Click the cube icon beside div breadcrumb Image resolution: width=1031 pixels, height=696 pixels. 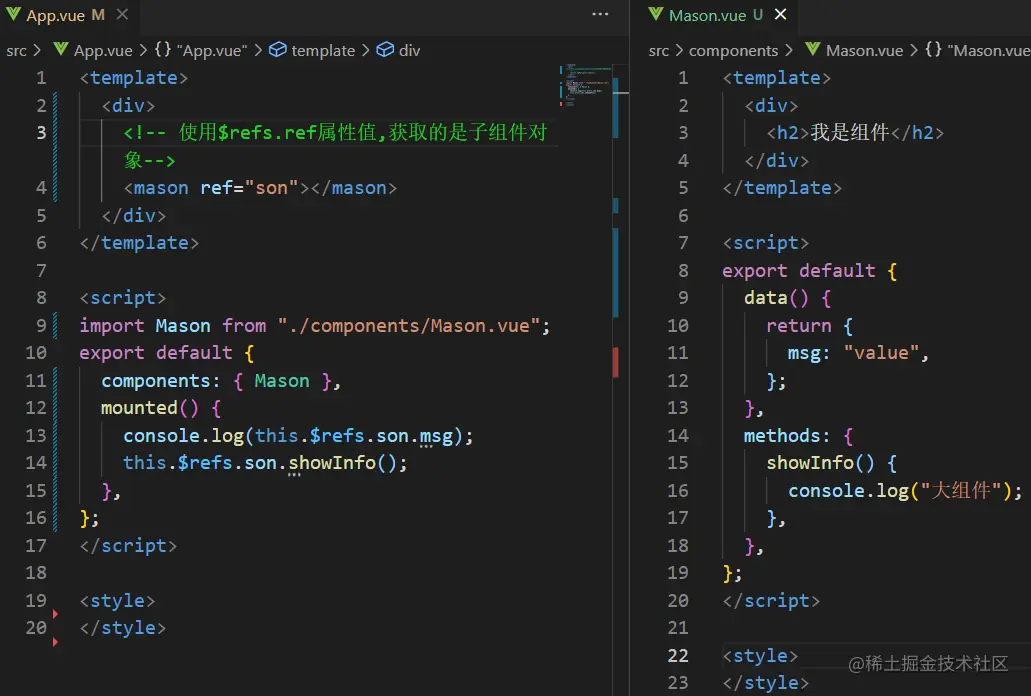click(x=385, y=50)
